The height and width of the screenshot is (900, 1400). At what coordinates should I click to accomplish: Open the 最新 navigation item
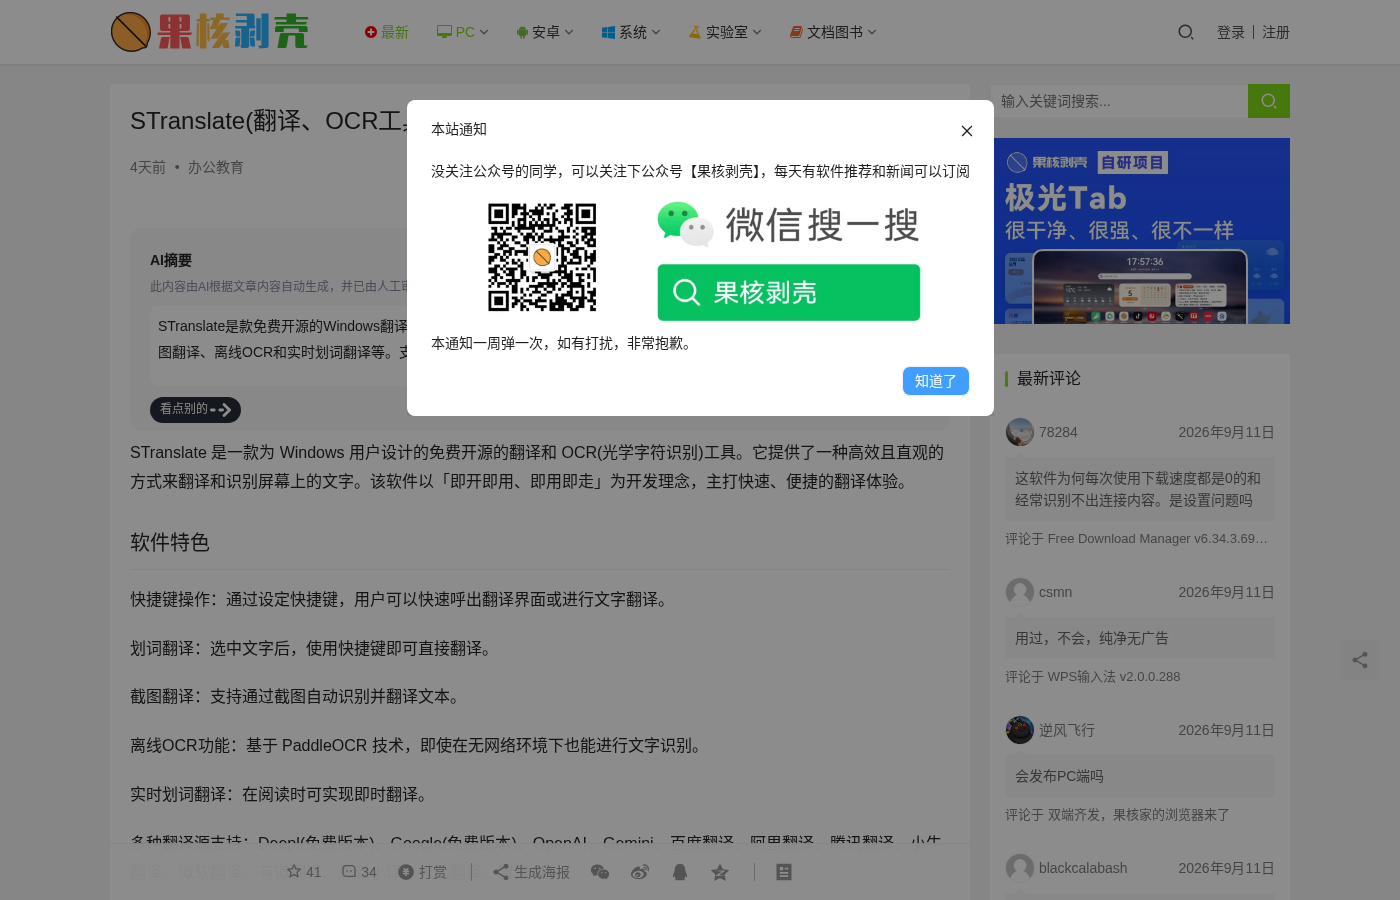(387, 32)
